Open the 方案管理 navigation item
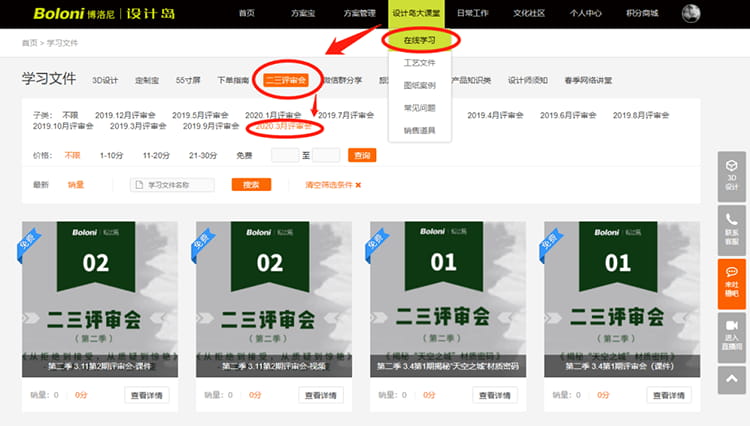This screenshot has width=750, height=426. click(359, 13)
